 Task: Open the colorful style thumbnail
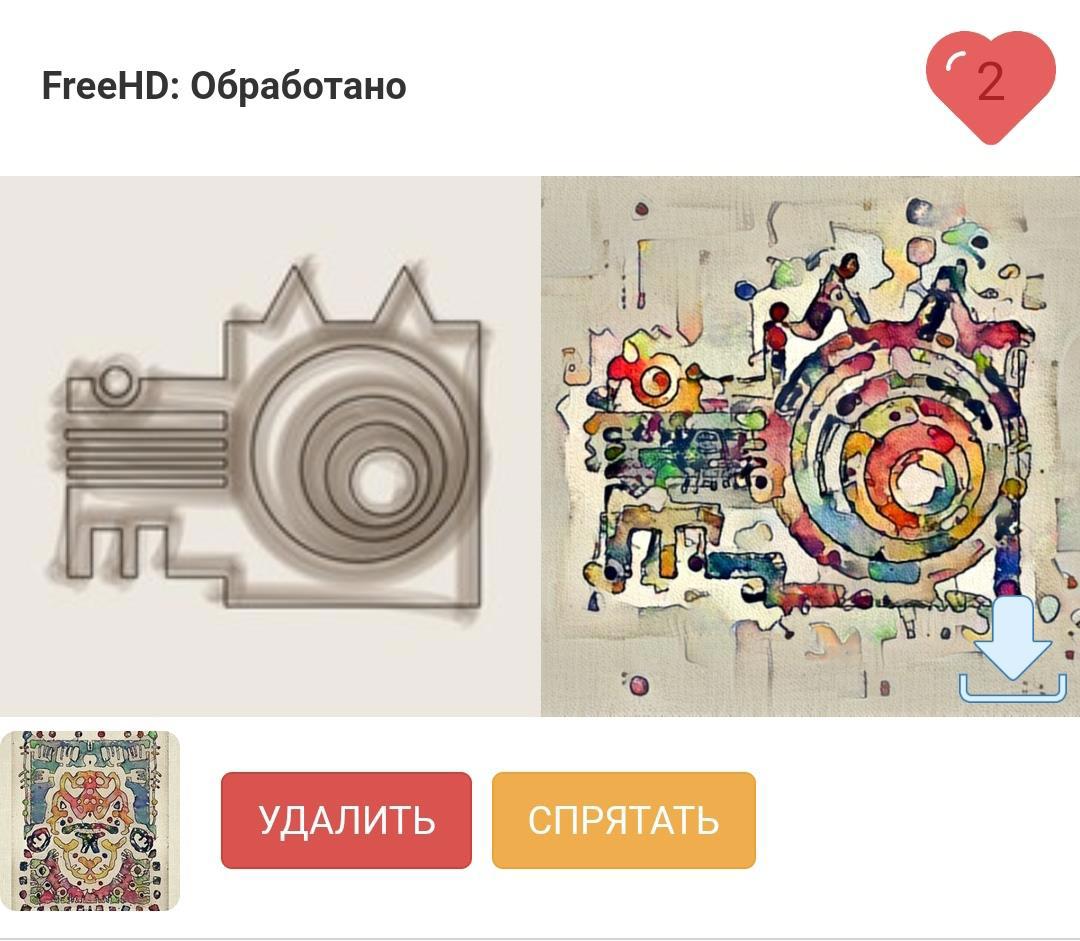pyautogui.click(x=90, y=820)
